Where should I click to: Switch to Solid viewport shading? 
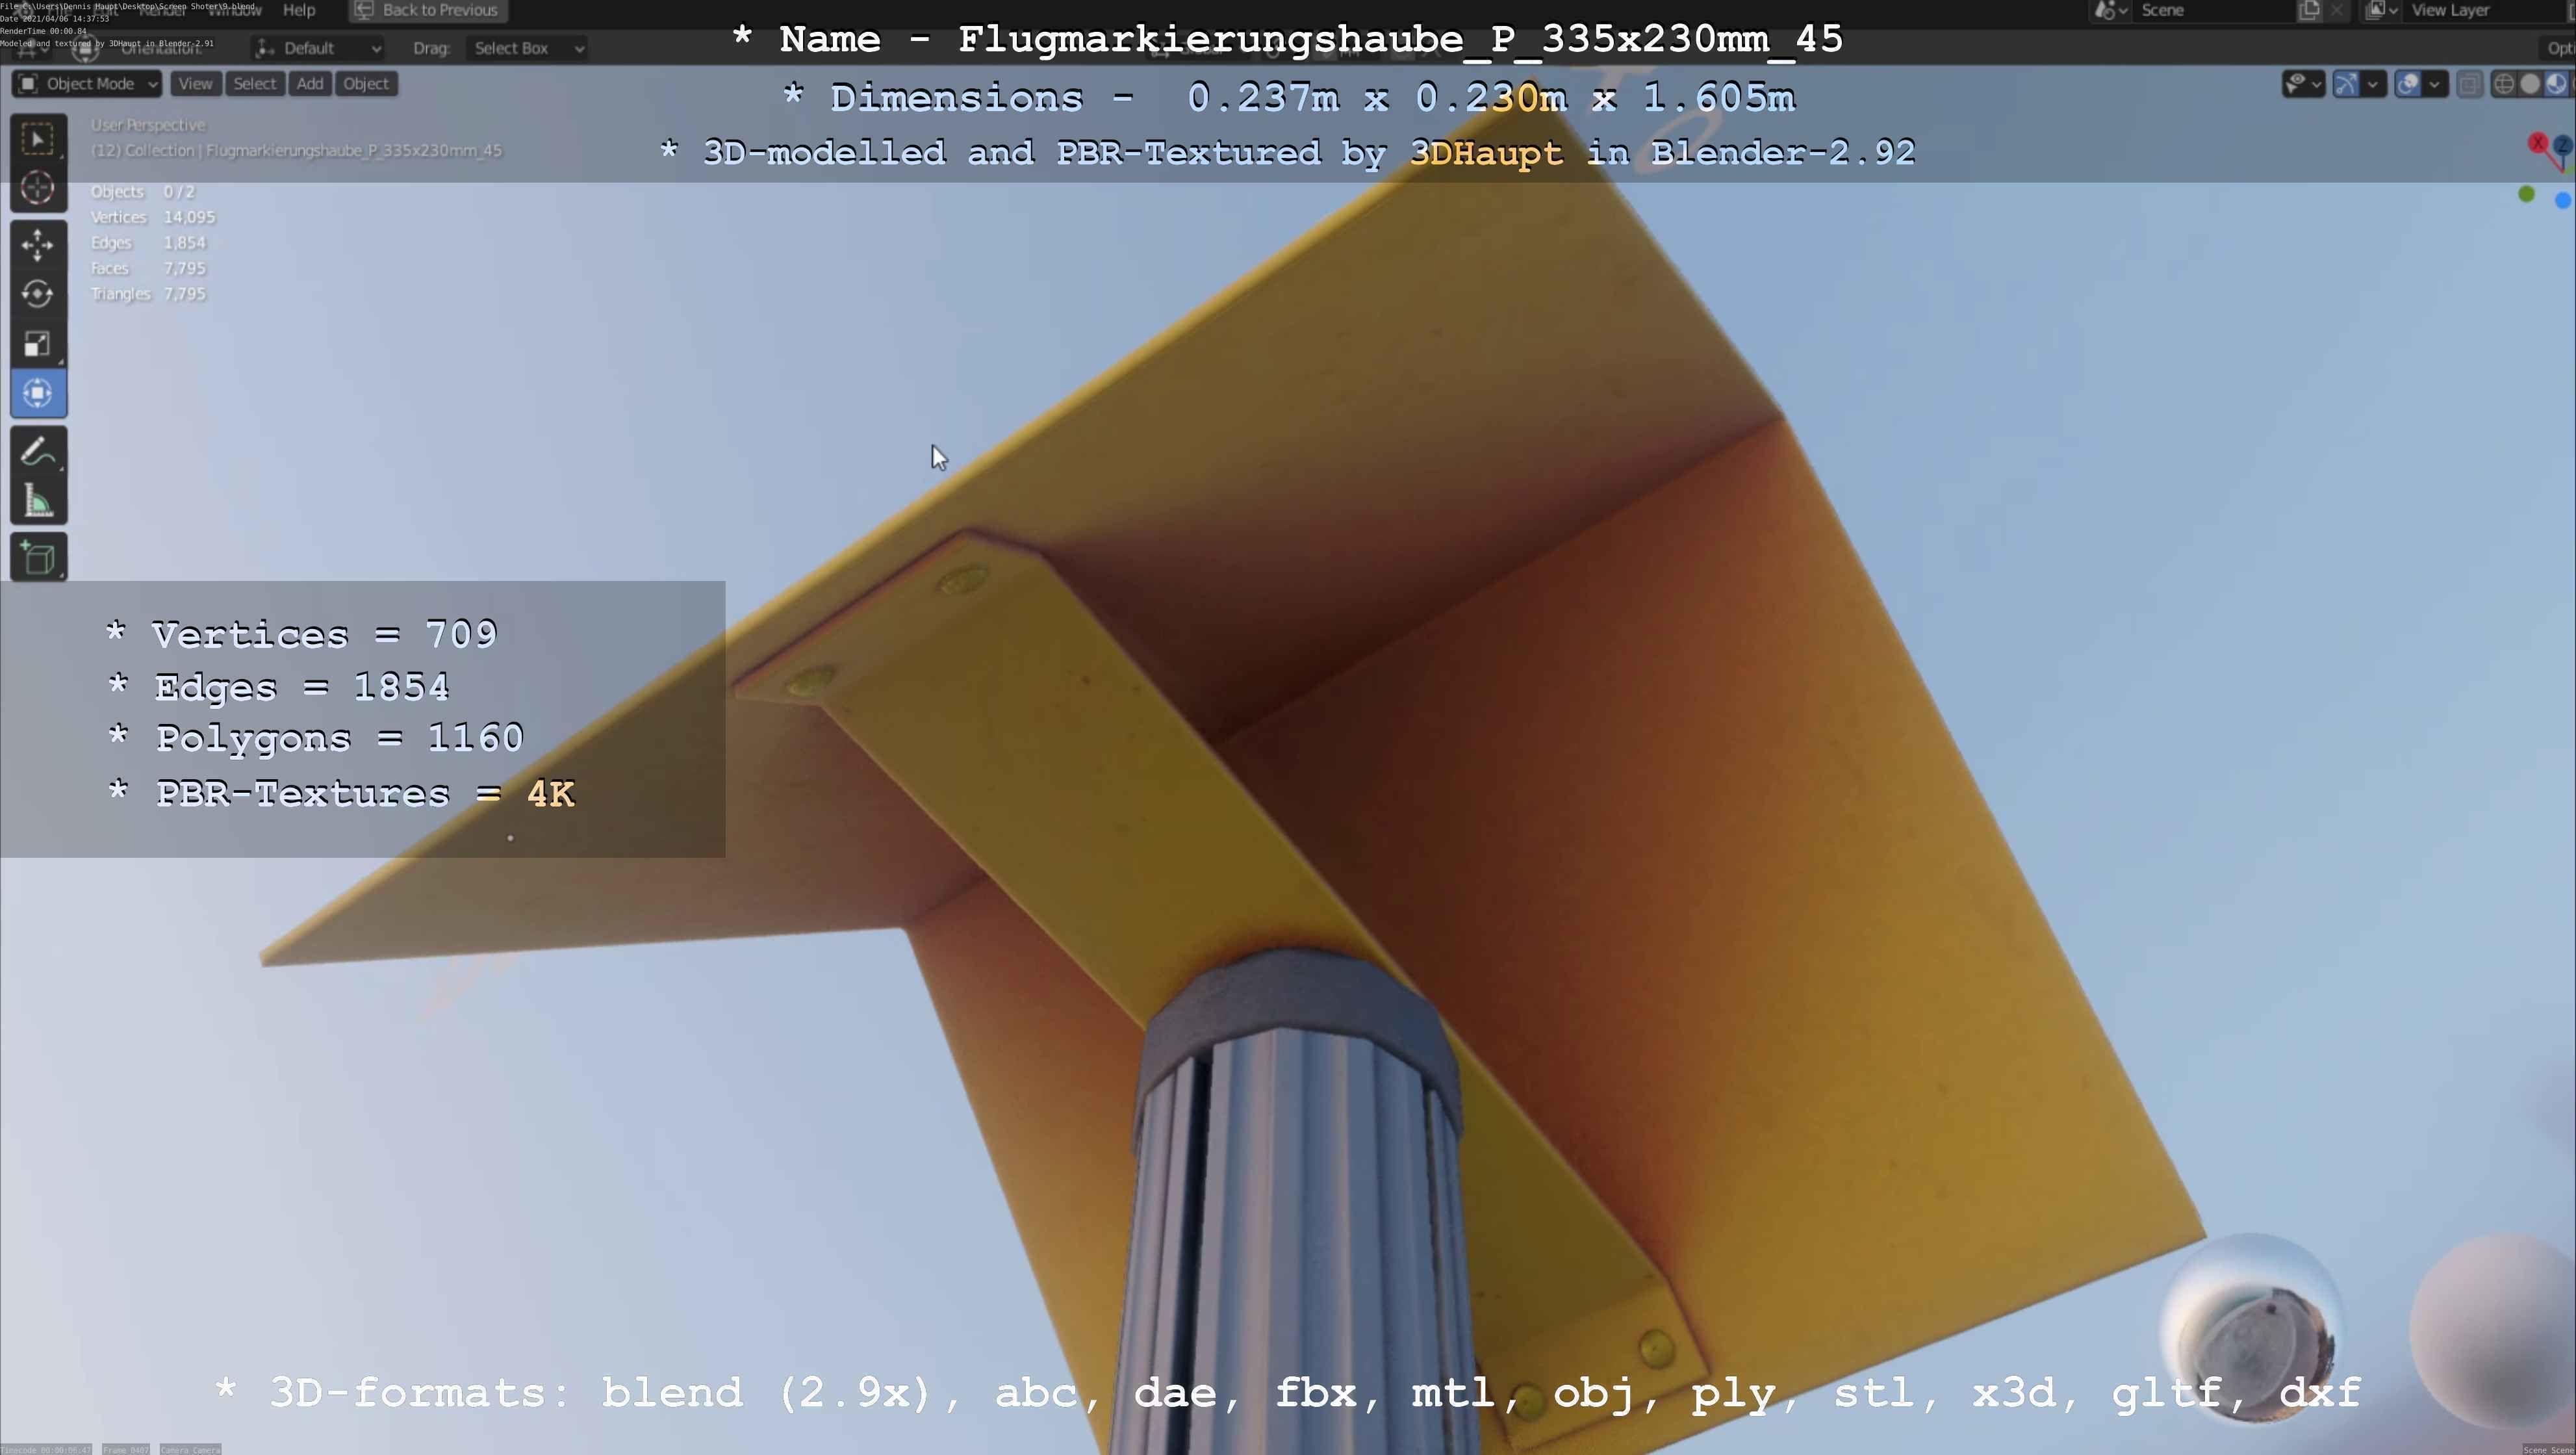pos(2530,84)
